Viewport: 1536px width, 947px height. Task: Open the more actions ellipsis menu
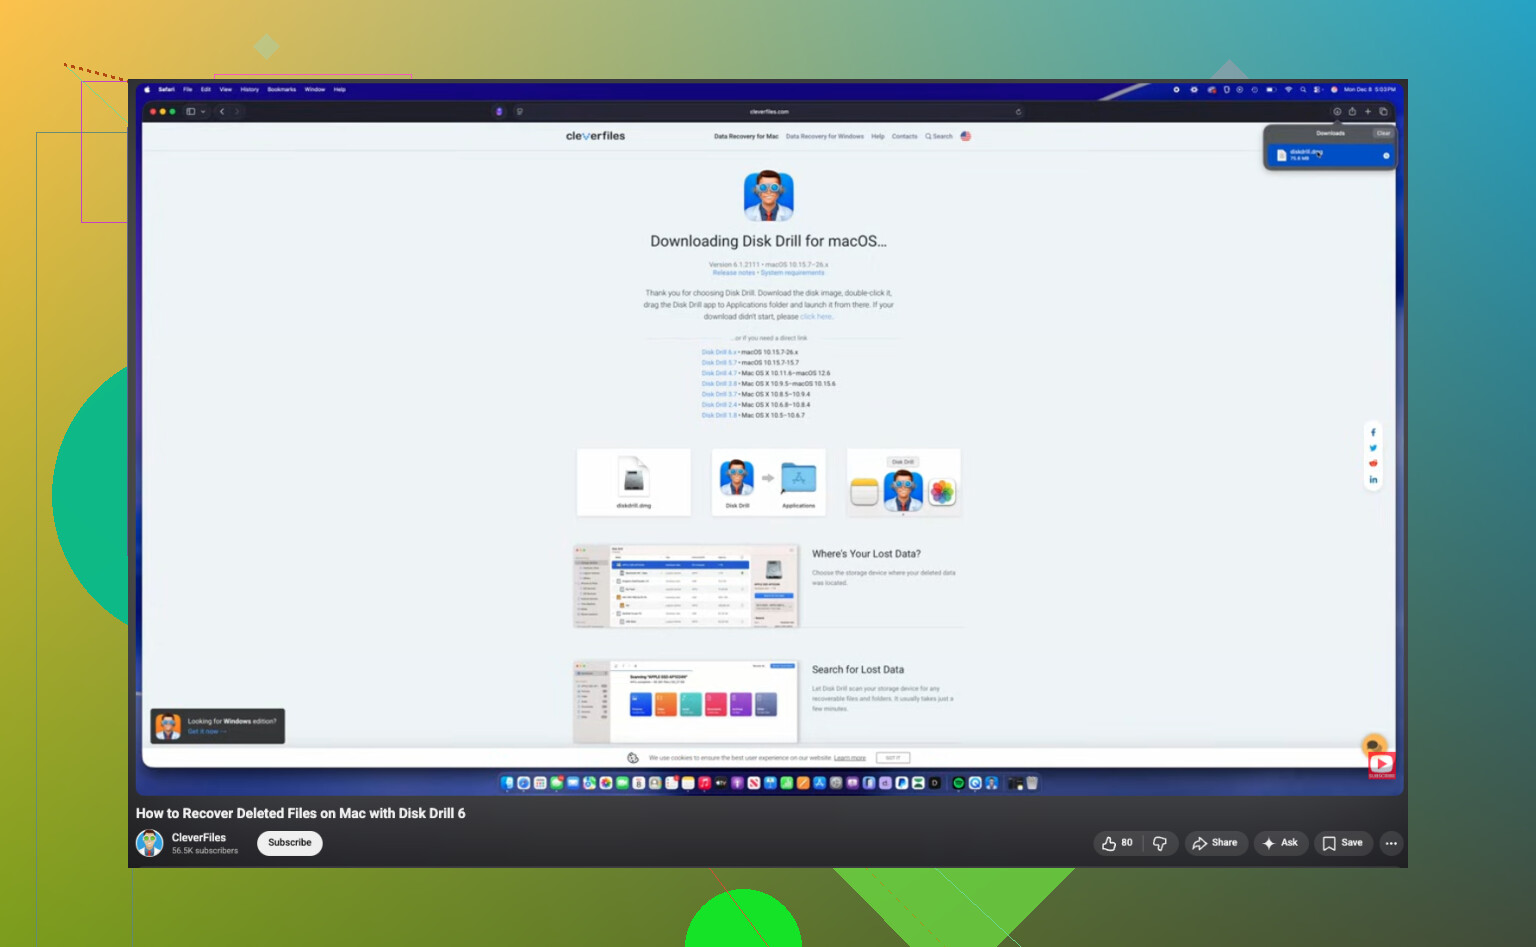coord(1391,843)
